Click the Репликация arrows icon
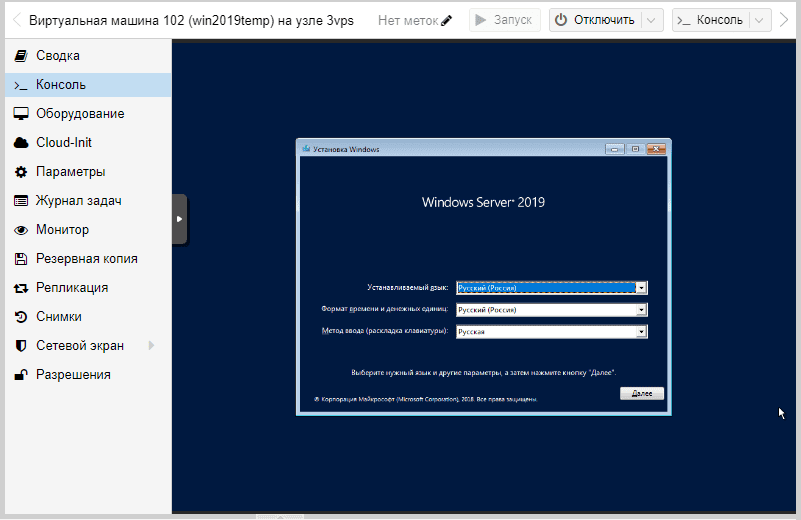The image size is (801, 520). click(x=21, y=288)
